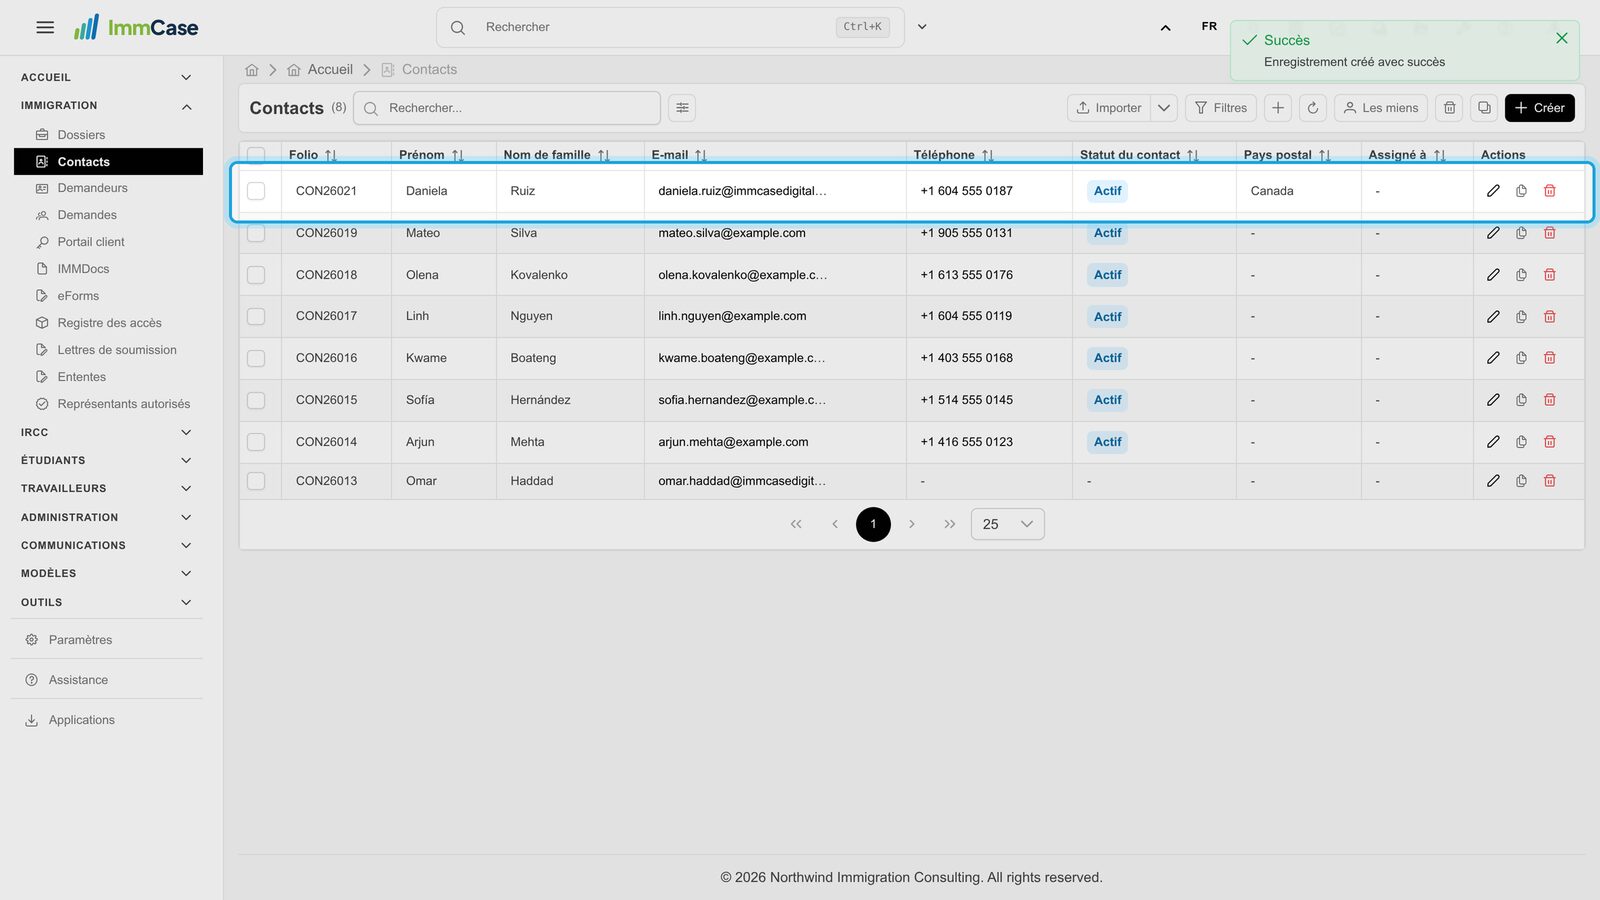Go to Paramètres

[x=80, y=640]
